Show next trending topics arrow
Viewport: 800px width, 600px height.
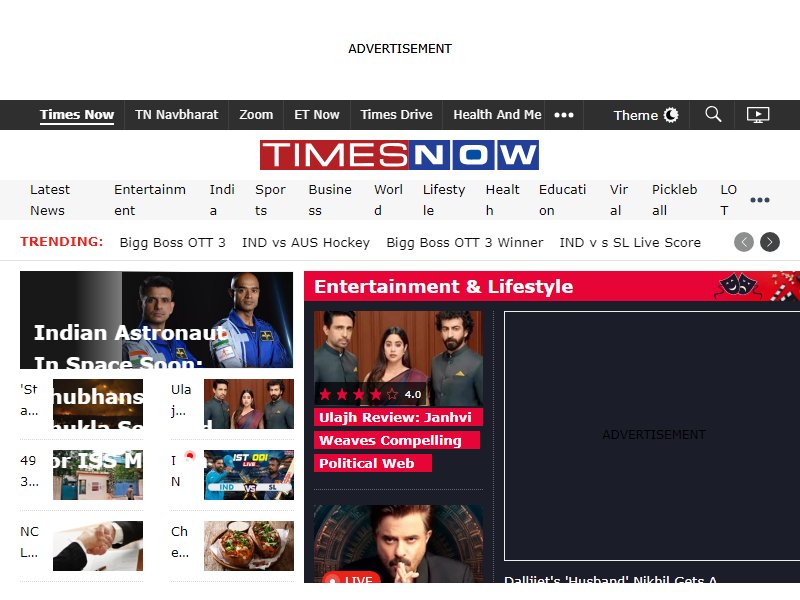(x=770, y=242)
